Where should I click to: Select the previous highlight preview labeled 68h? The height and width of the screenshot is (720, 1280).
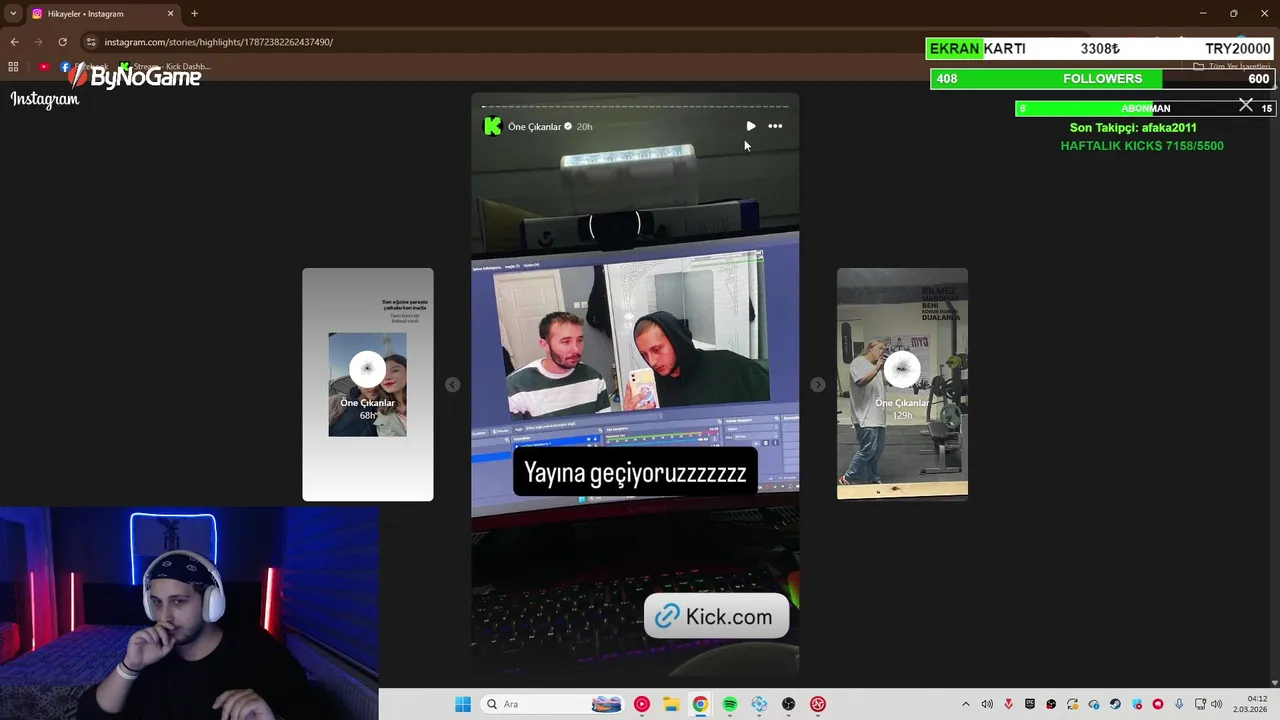click(368, 384)
